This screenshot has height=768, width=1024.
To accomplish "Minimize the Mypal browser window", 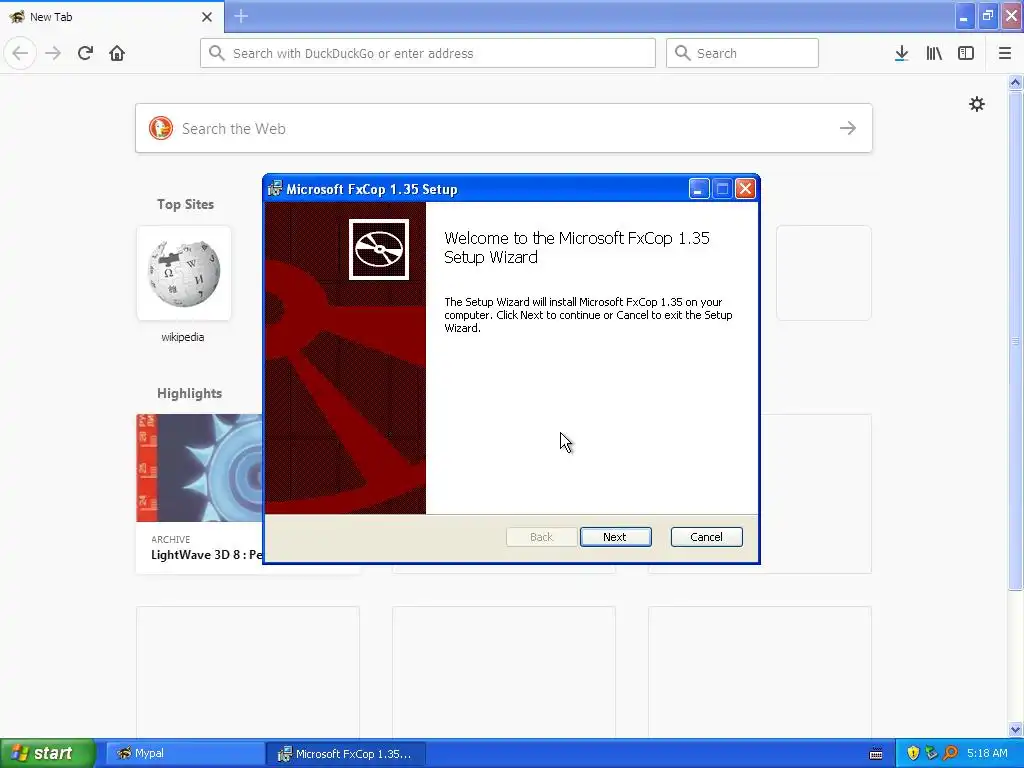I will (x=964, y=16).
